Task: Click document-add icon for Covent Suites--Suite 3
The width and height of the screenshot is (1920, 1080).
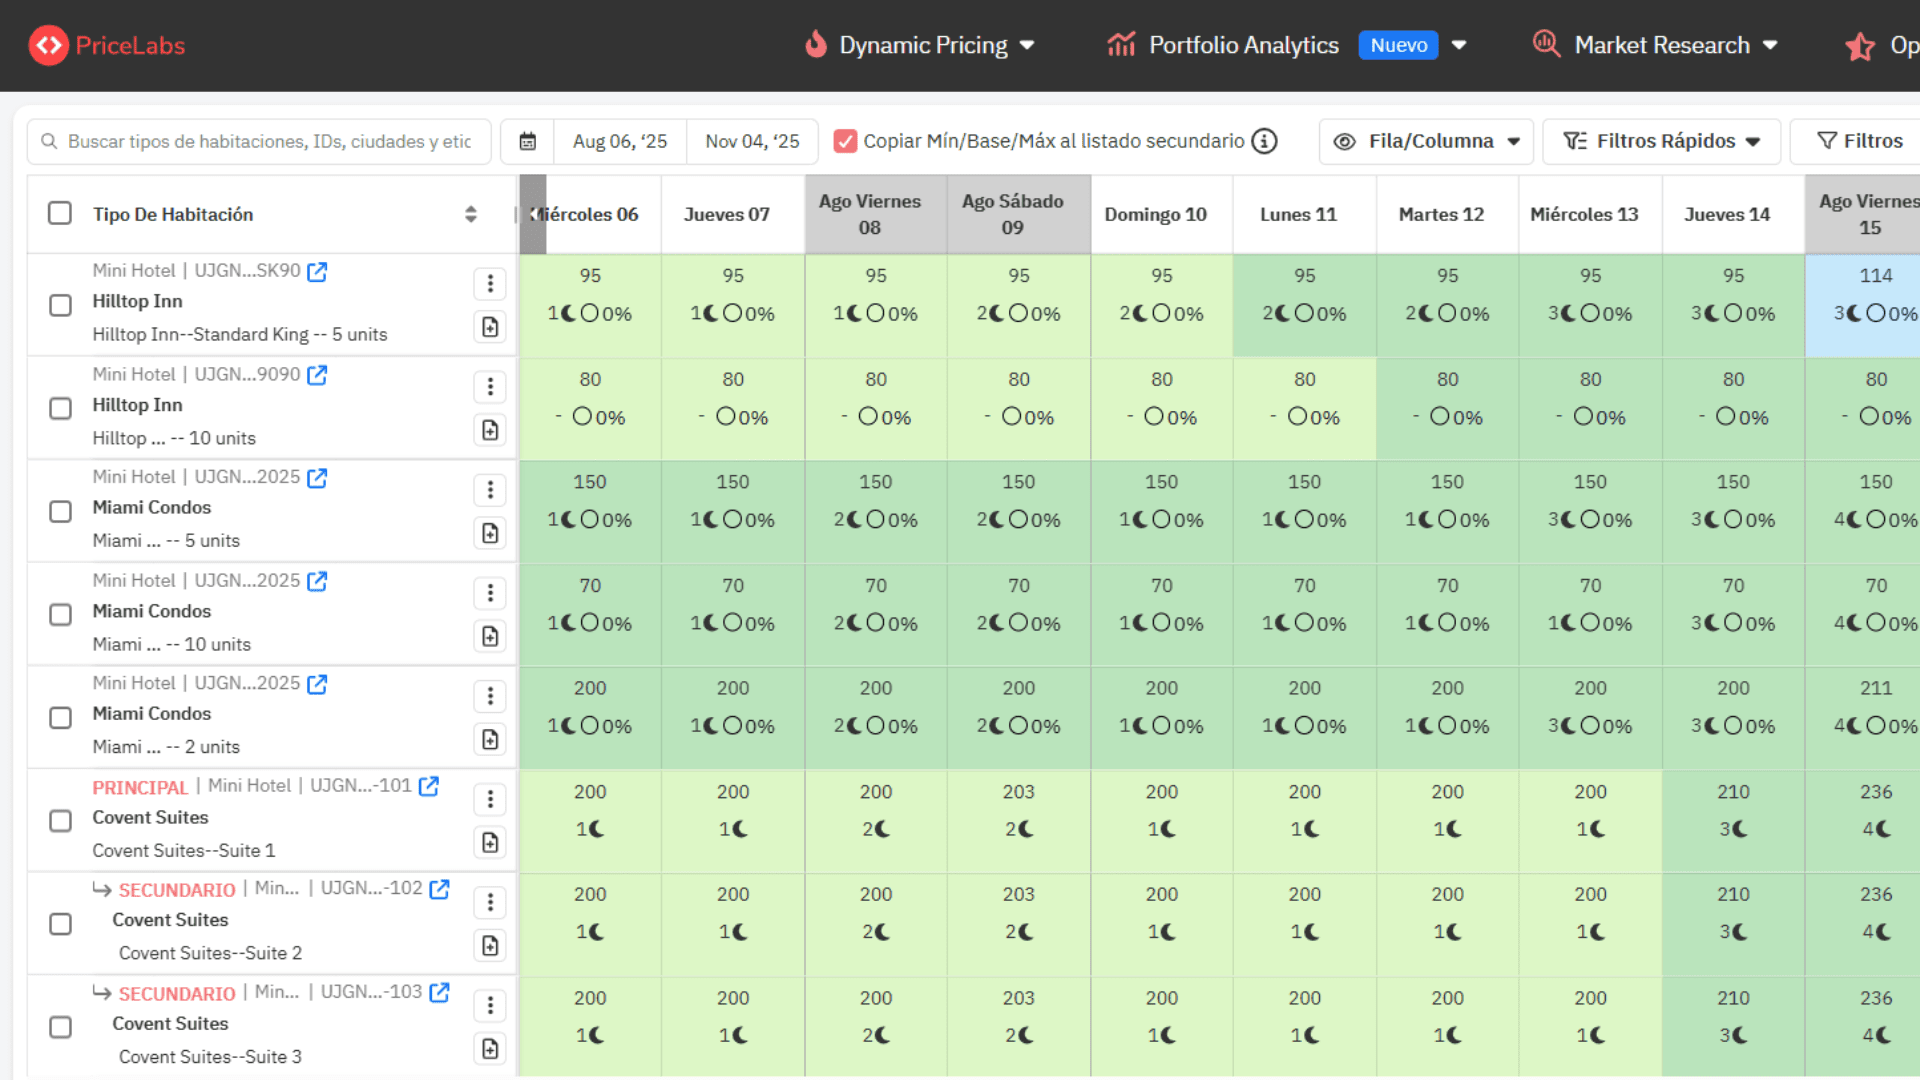Action: [490, 1048]
